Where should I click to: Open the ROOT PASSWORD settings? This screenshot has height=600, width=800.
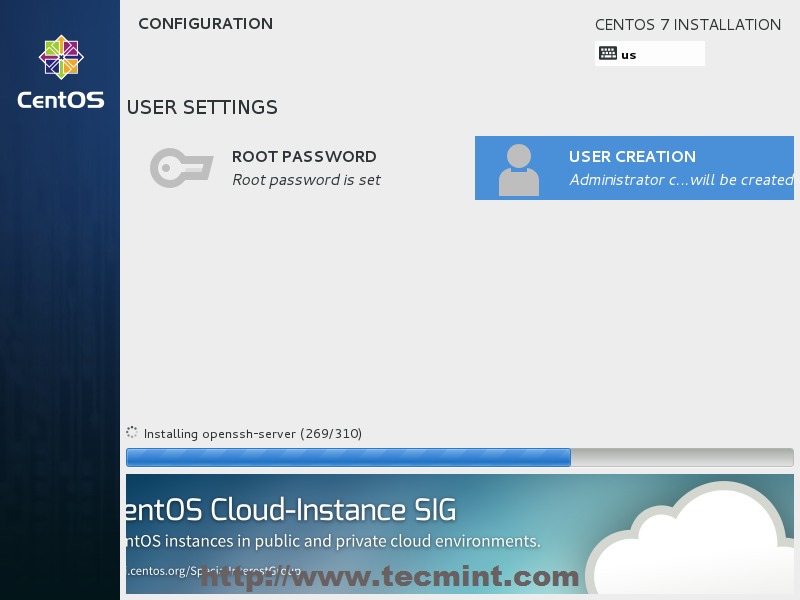(304, 157)
